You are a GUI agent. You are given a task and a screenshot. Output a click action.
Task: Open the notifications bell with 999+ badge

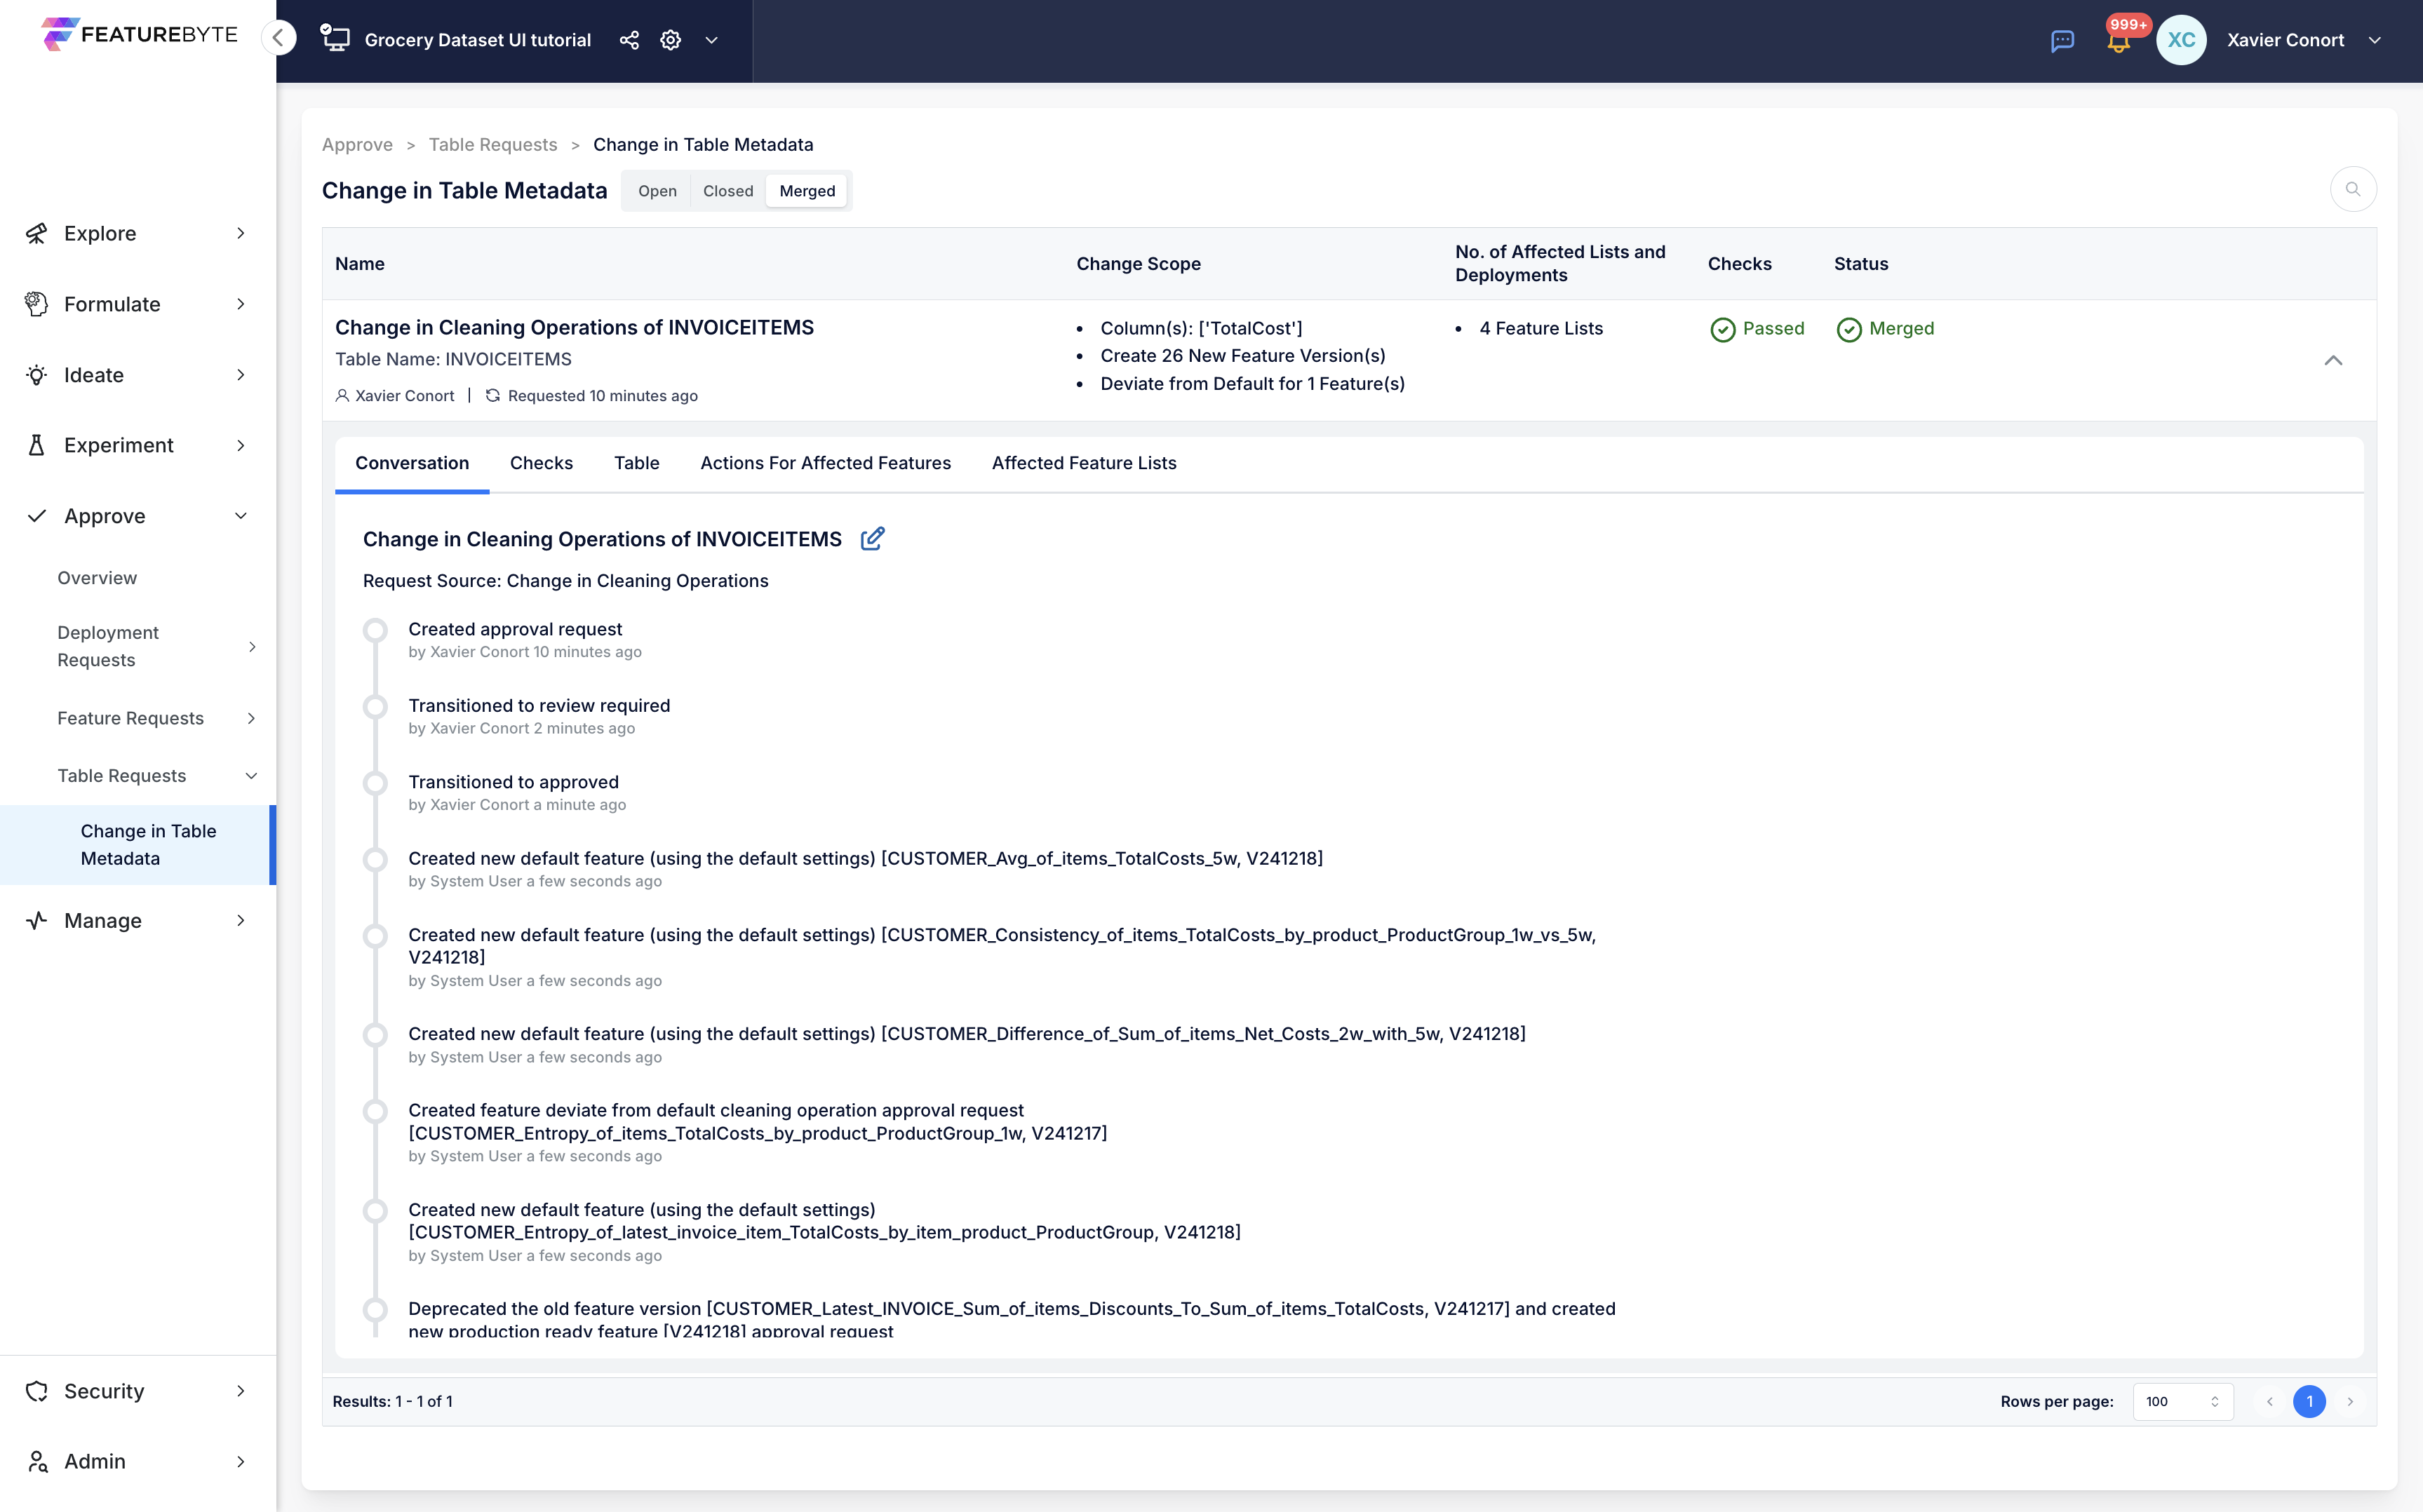click(x=2117, y=42)
